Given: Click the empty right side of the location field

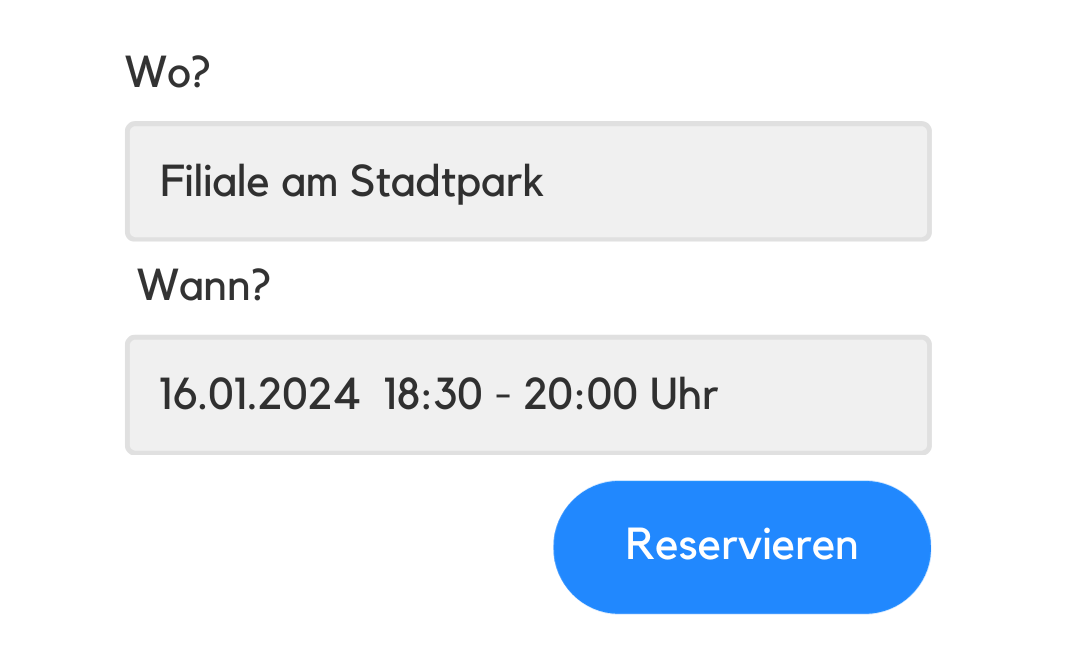Looking at the screenshot, I should pyautogui.click(x=737, y=181).
